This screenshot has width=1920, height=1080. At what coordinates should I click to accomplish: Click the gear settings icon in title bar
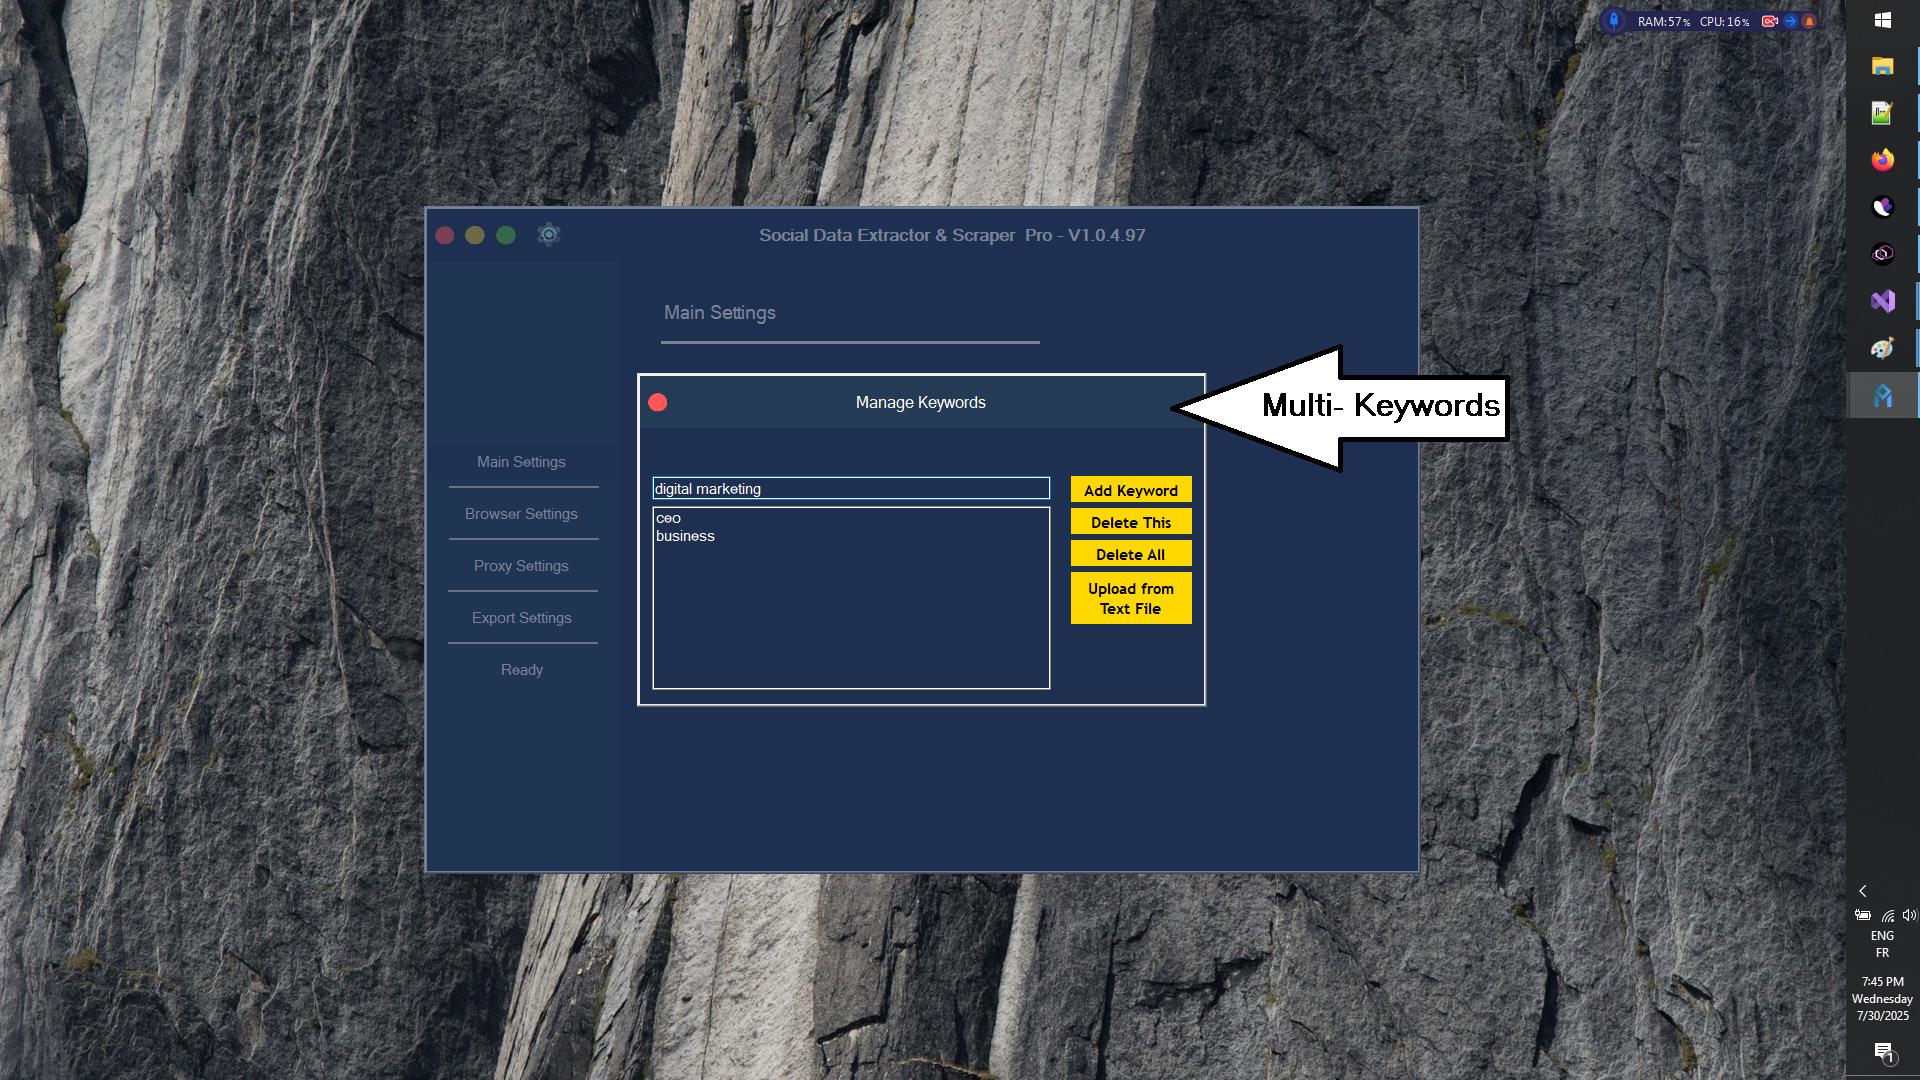[x=548, y=235]
